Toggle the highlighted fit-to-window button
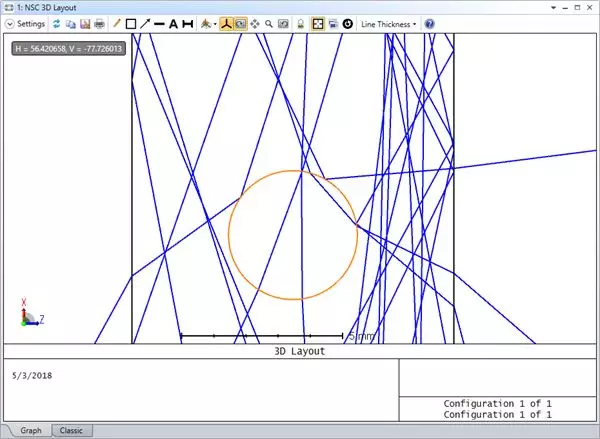 pos(317,23)
